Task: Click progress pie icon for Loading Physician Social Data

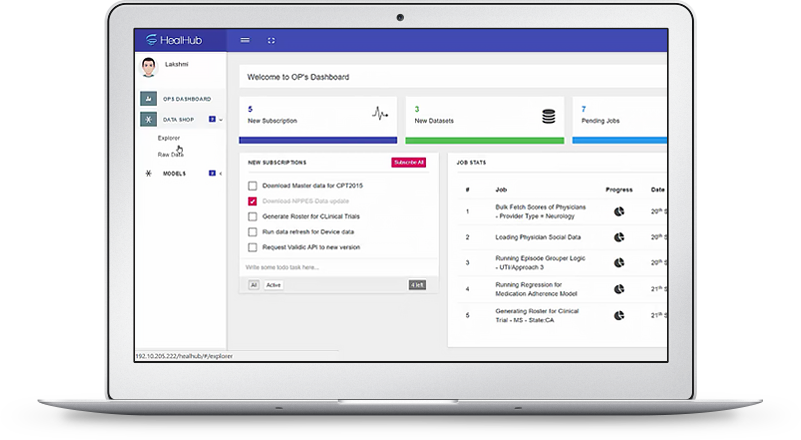Action: point(619,237)
